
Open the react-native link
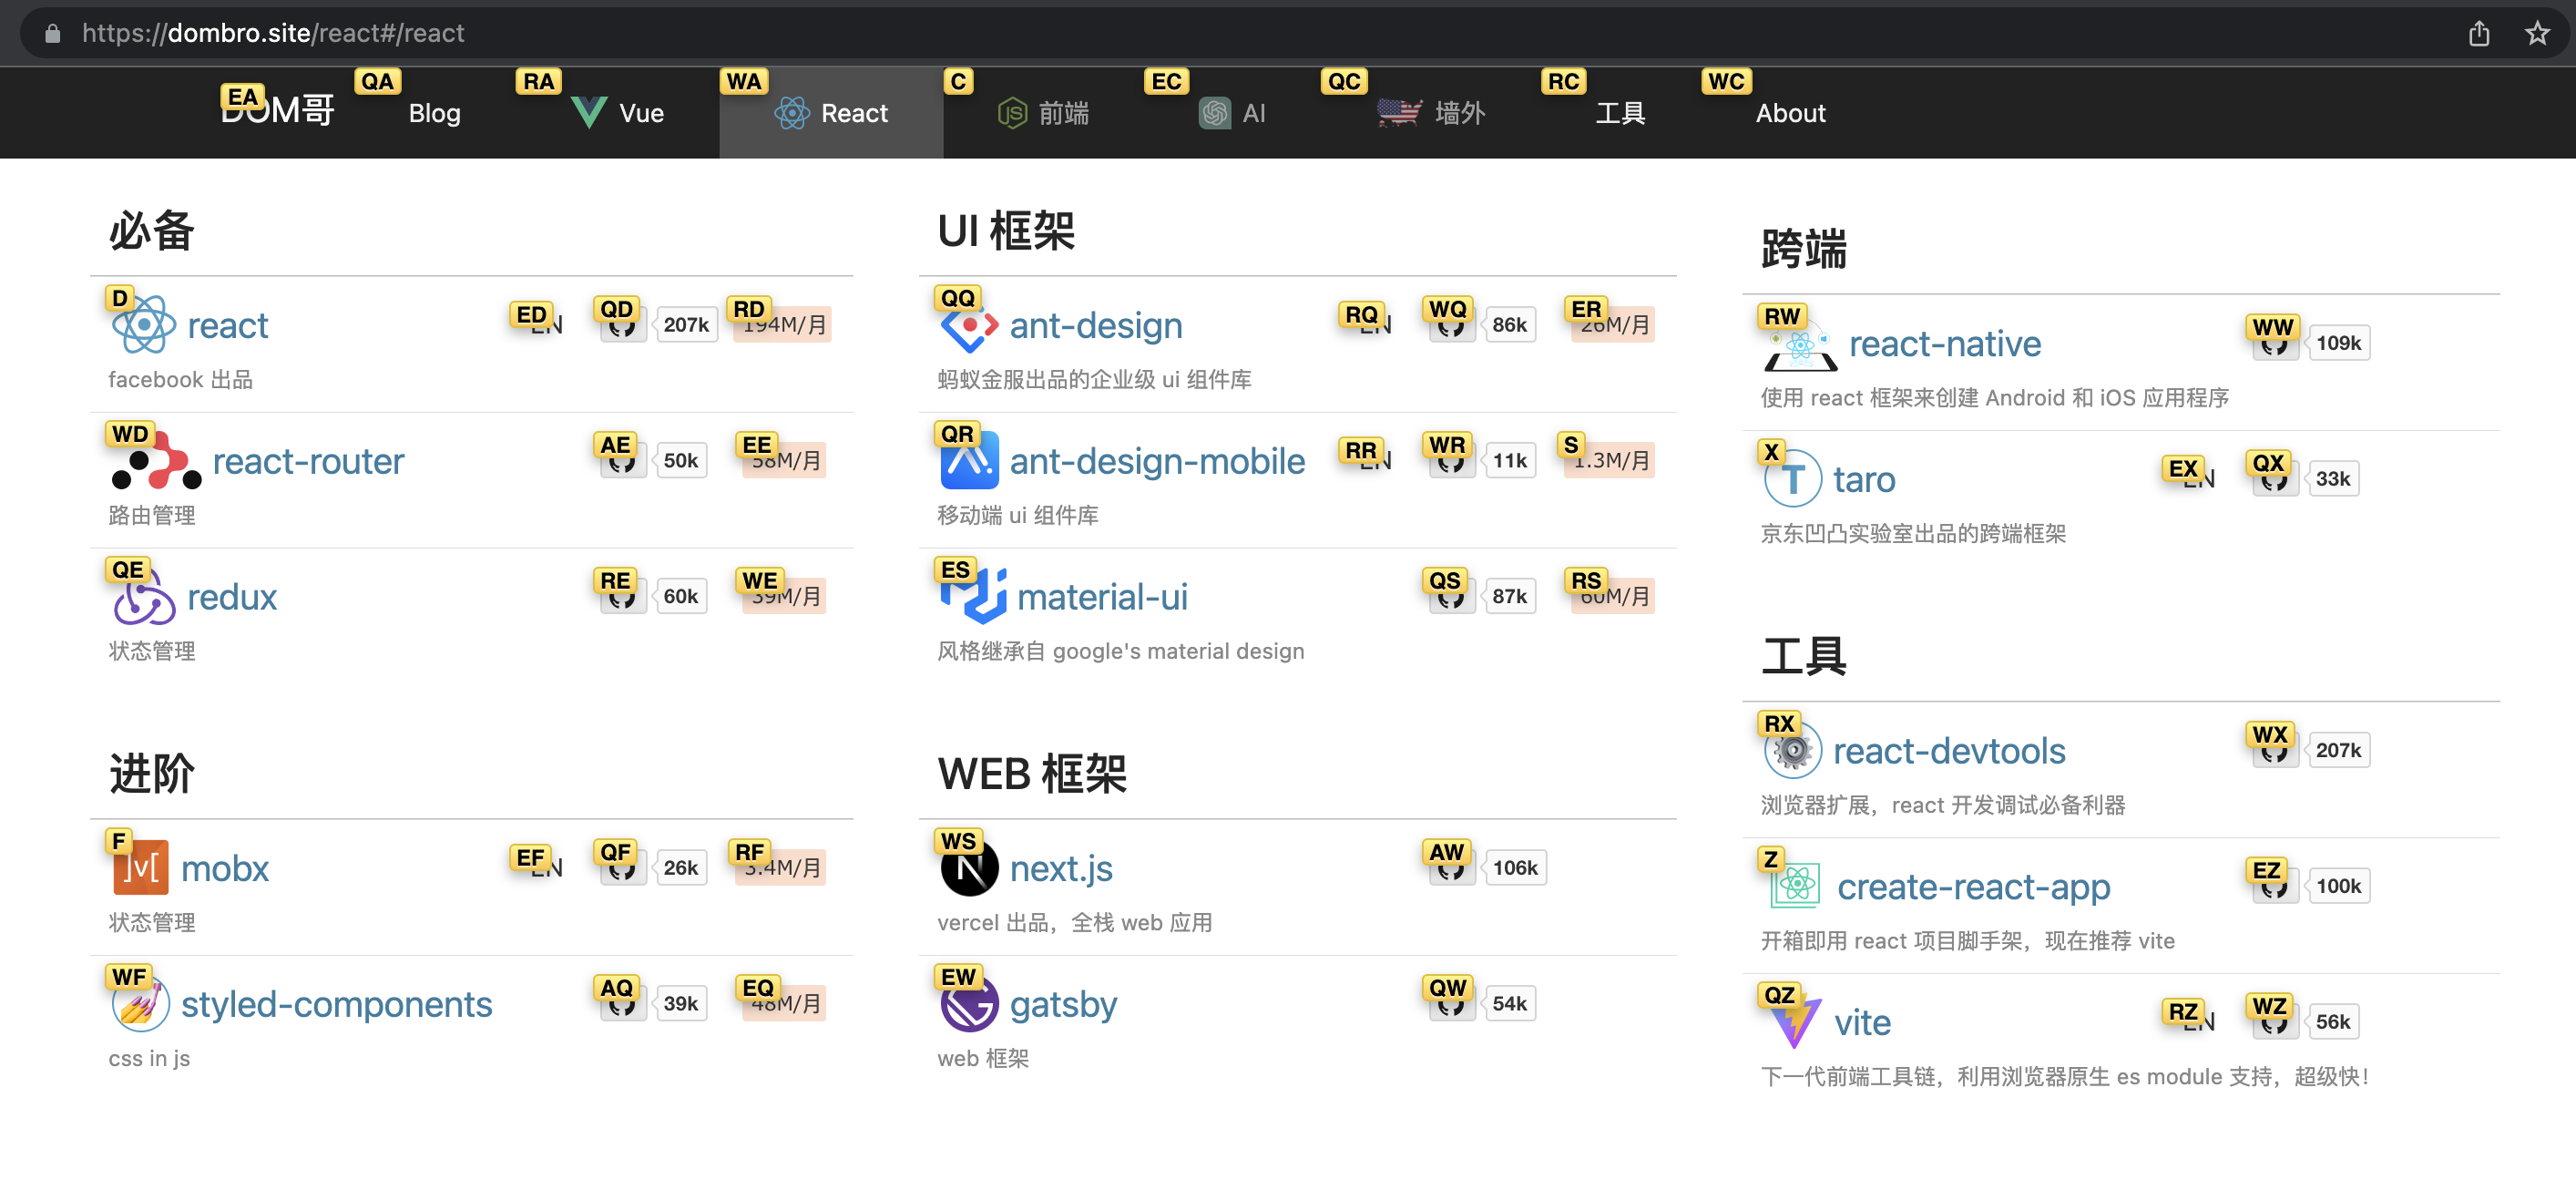(x=1944, y=344)
